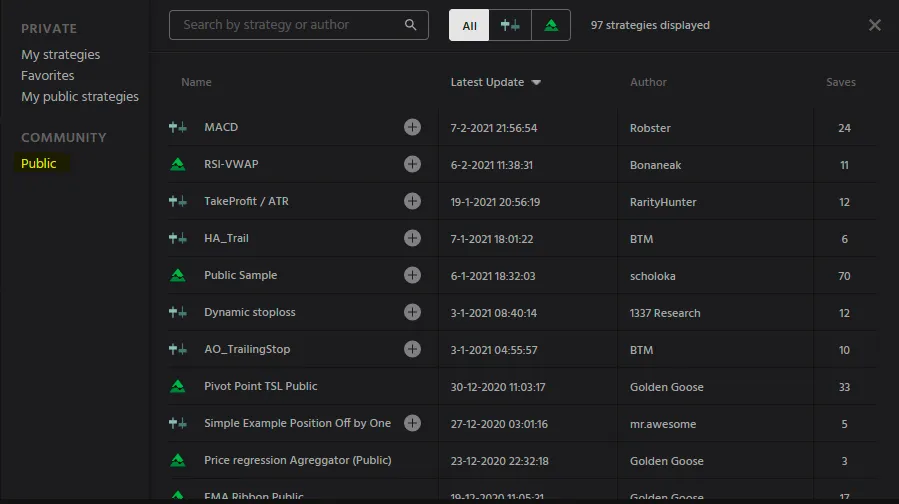Add Simple Example Position Off by One
The width and height of the screenshot is (899, 504).
[x=412, y=423]
